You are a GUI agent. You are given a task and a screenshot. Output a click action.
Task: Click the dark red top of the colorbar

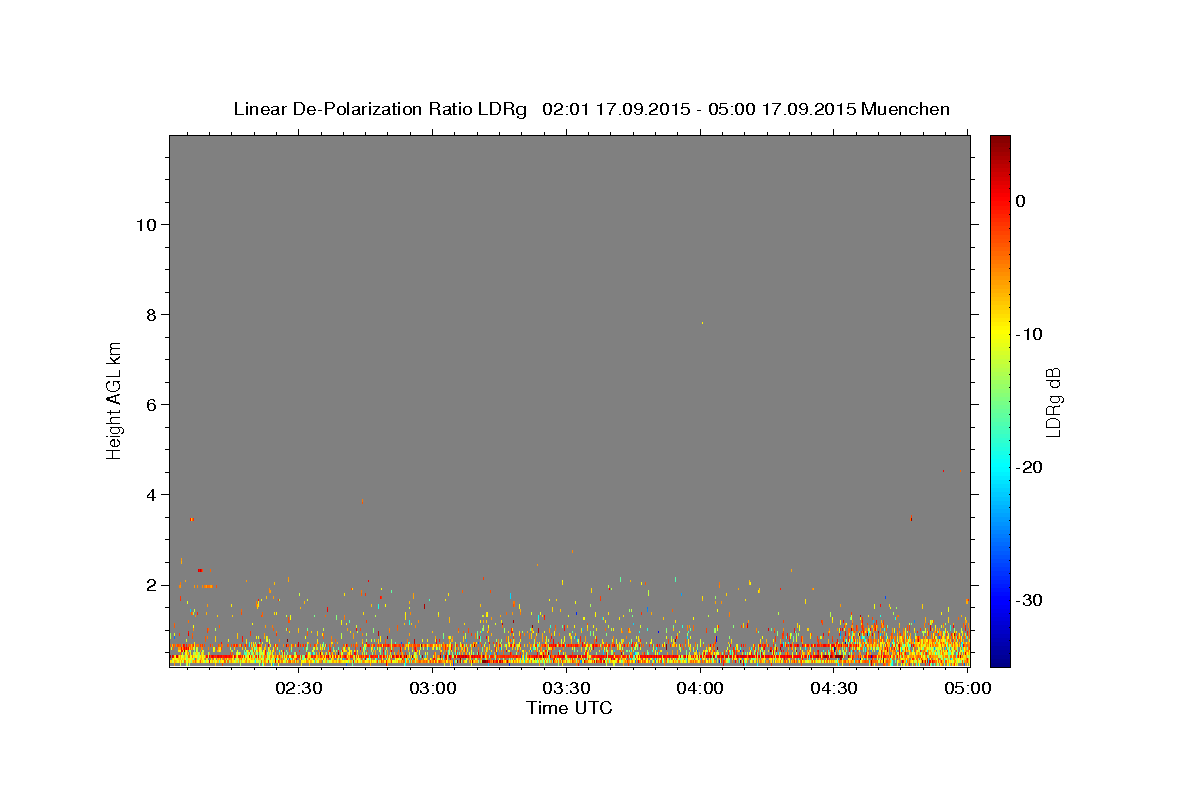point(1000,143)
